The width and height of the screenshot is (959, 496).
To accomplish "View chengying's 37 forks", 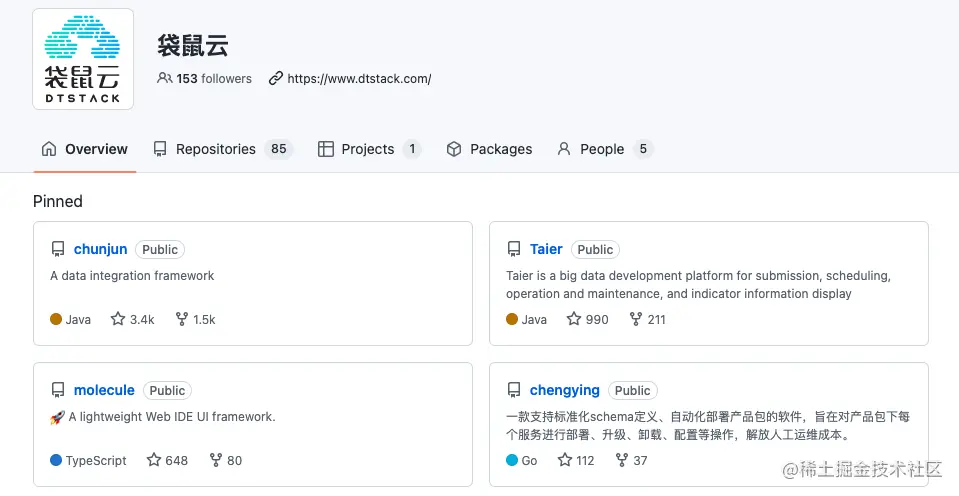I will [x=631, y=460].
